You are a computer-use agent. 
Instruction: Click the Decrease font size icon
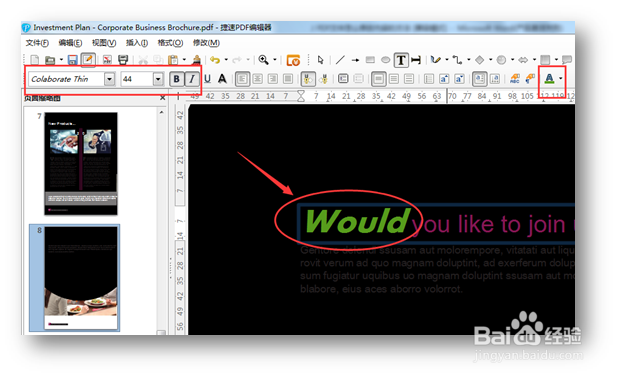tap(459, 79)
